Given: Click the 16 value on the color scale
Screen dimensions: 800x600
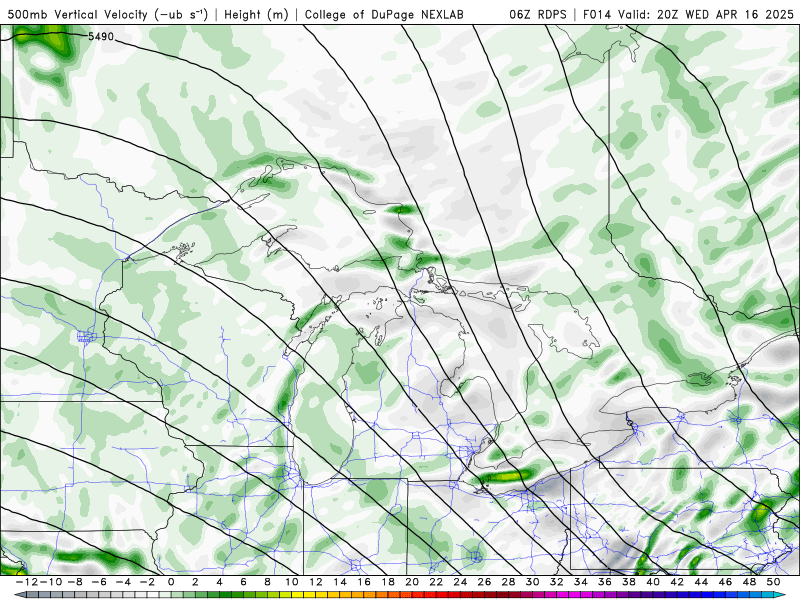Looking at the screenshot, I should point(364,582).
